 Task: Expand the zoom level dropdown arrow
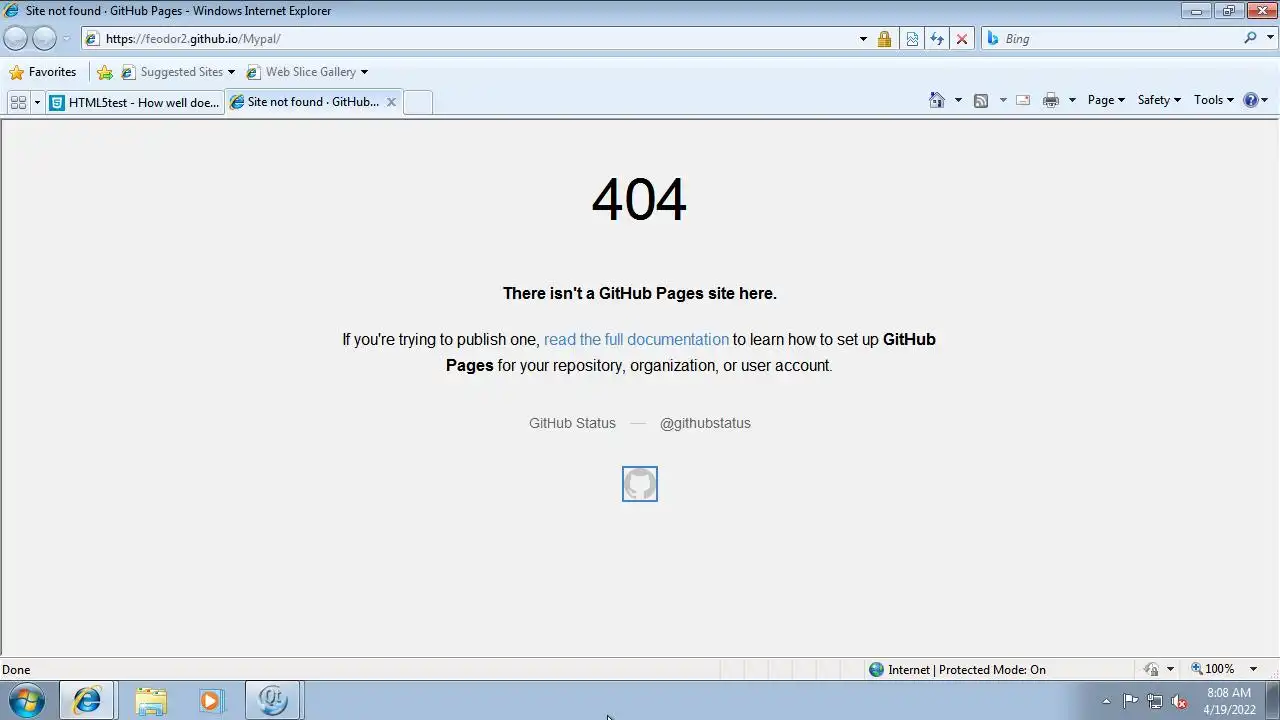[x=1253, y=669]
